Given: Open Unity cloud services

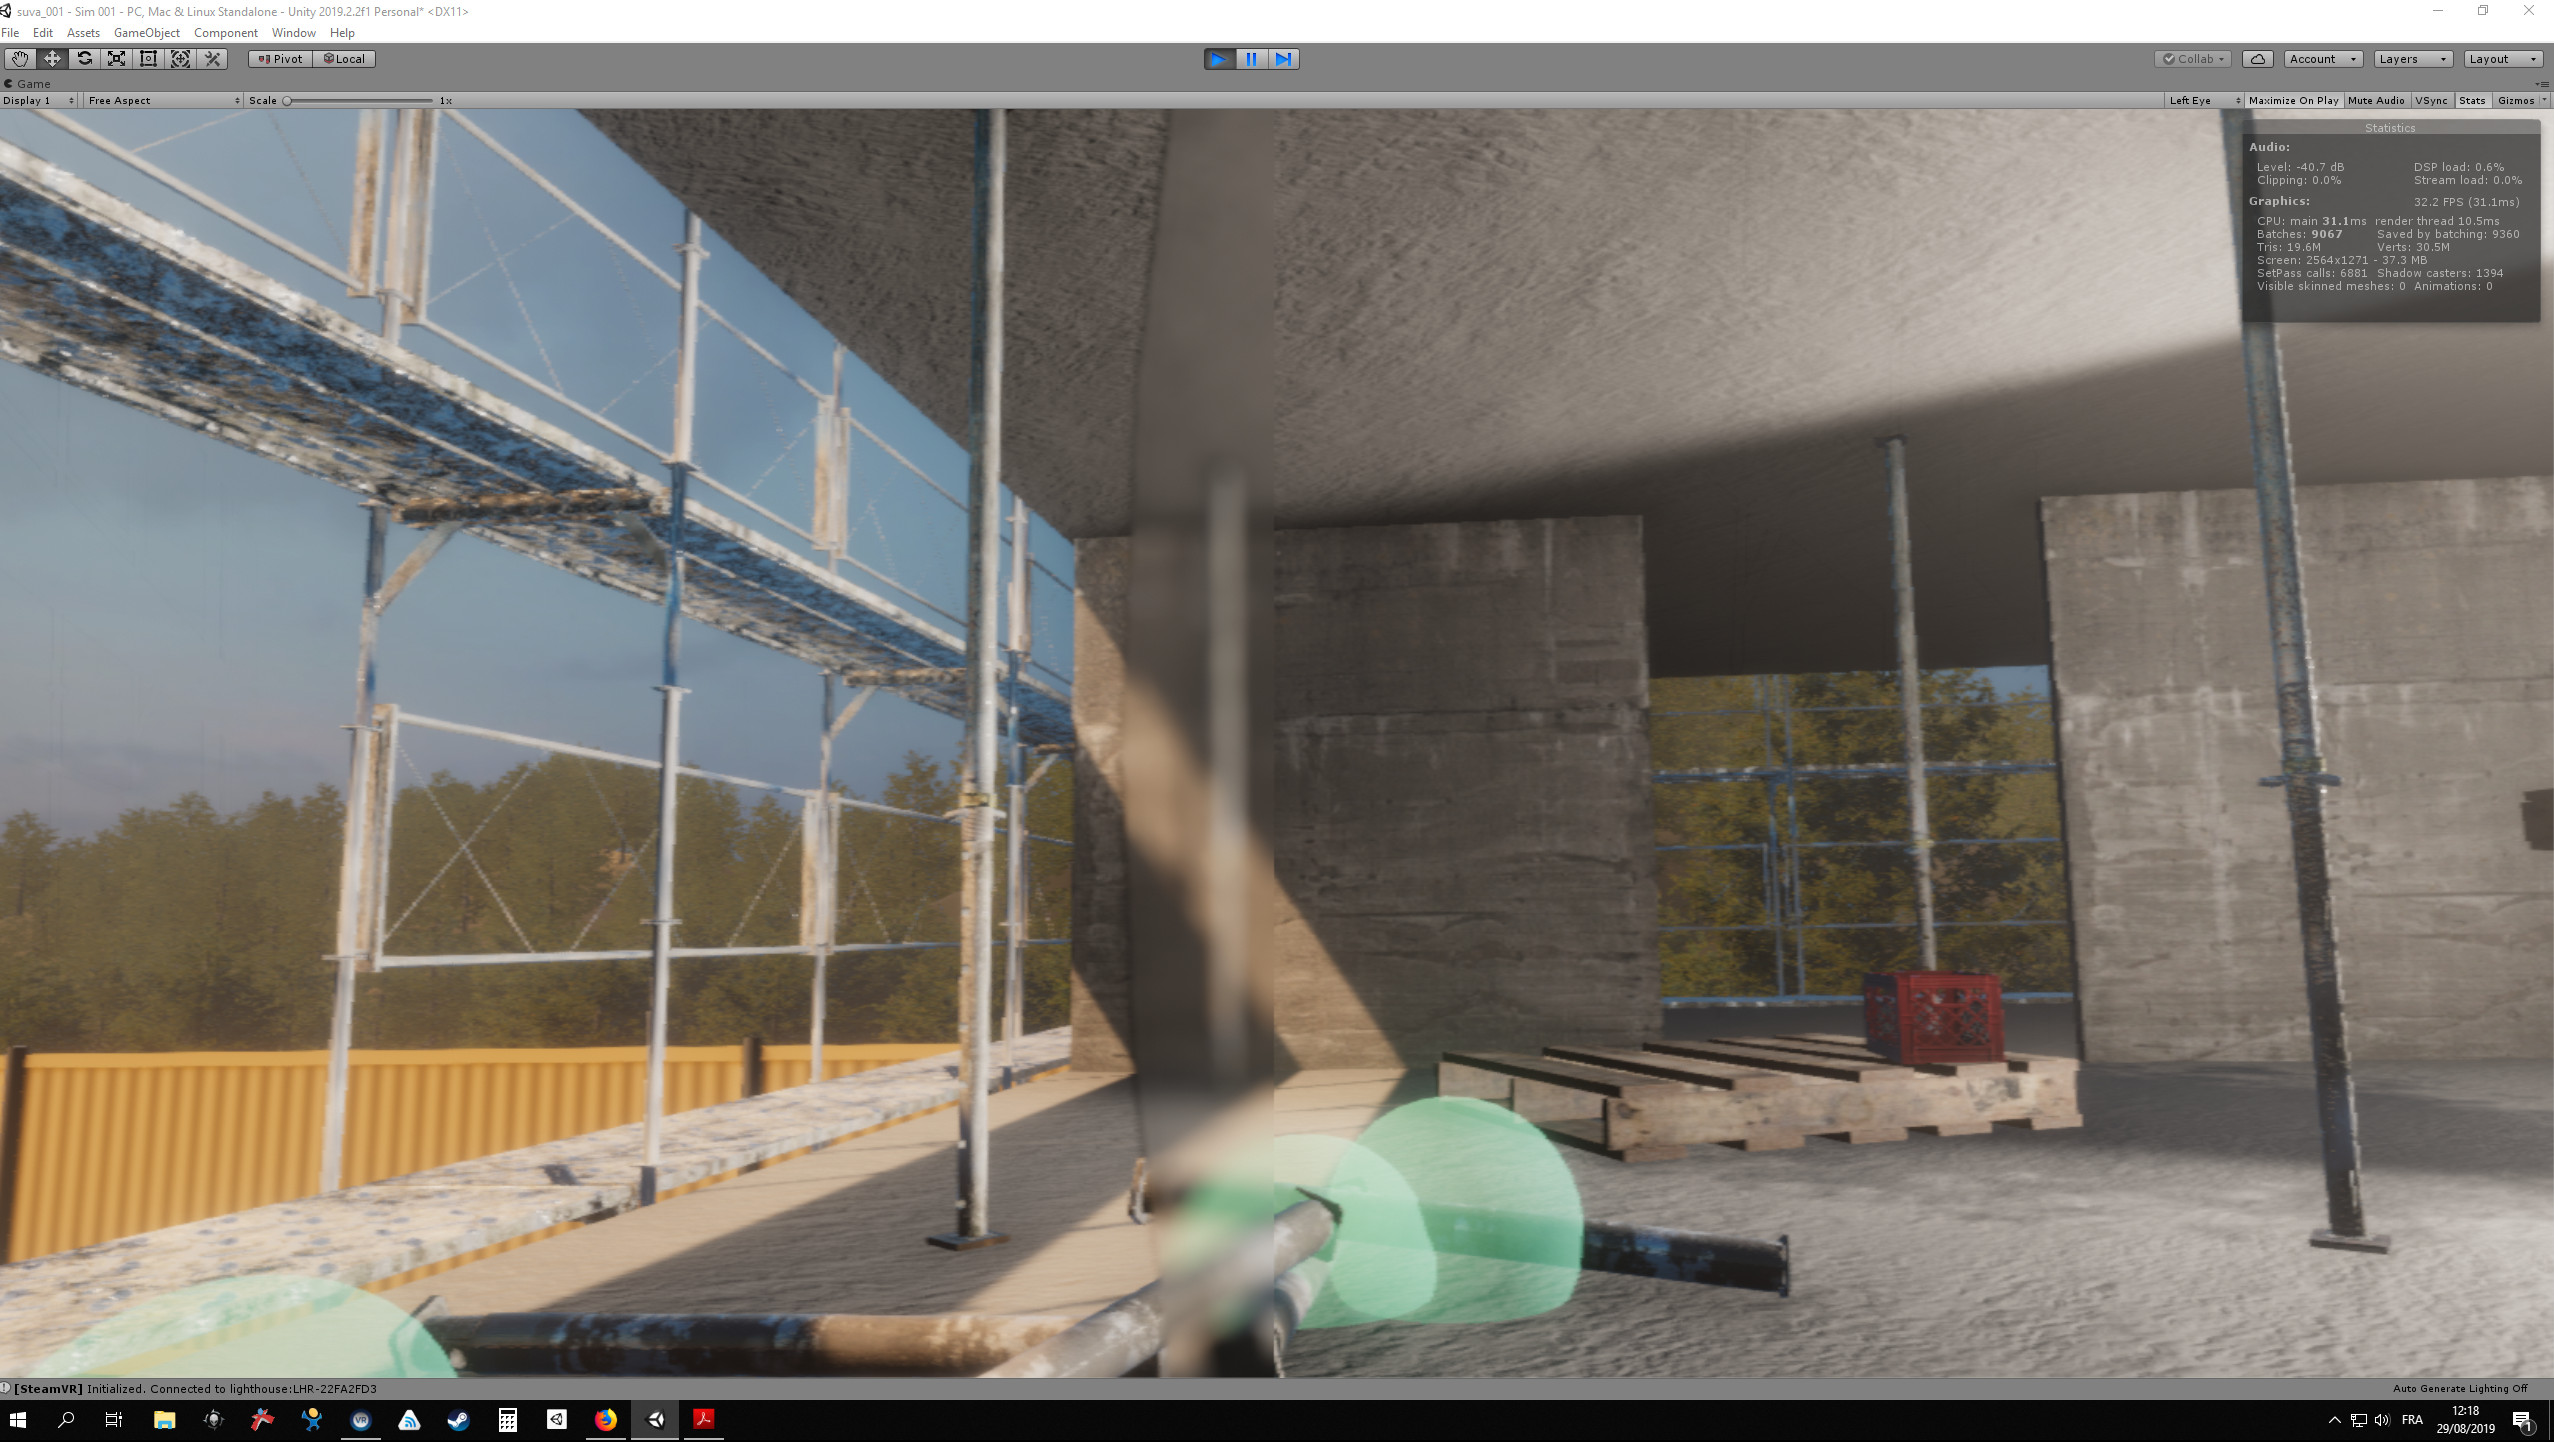Looking at the screenshot, I should pos(2257,58).
